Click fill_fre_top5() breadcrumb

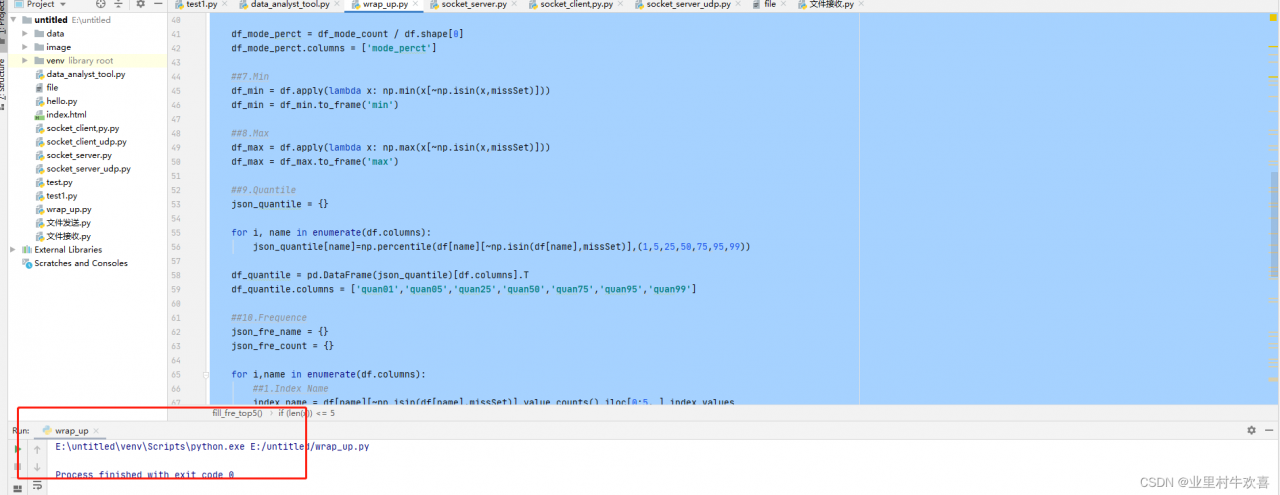[237, 412]
